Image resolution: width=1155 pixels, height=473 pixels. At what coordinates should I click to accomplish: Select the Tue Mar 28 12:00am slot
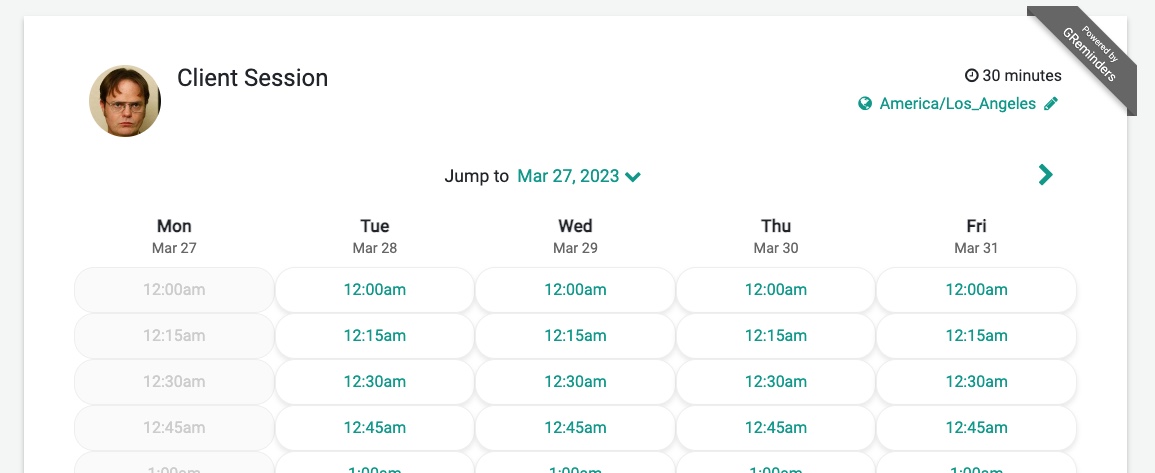pos(375,290)
